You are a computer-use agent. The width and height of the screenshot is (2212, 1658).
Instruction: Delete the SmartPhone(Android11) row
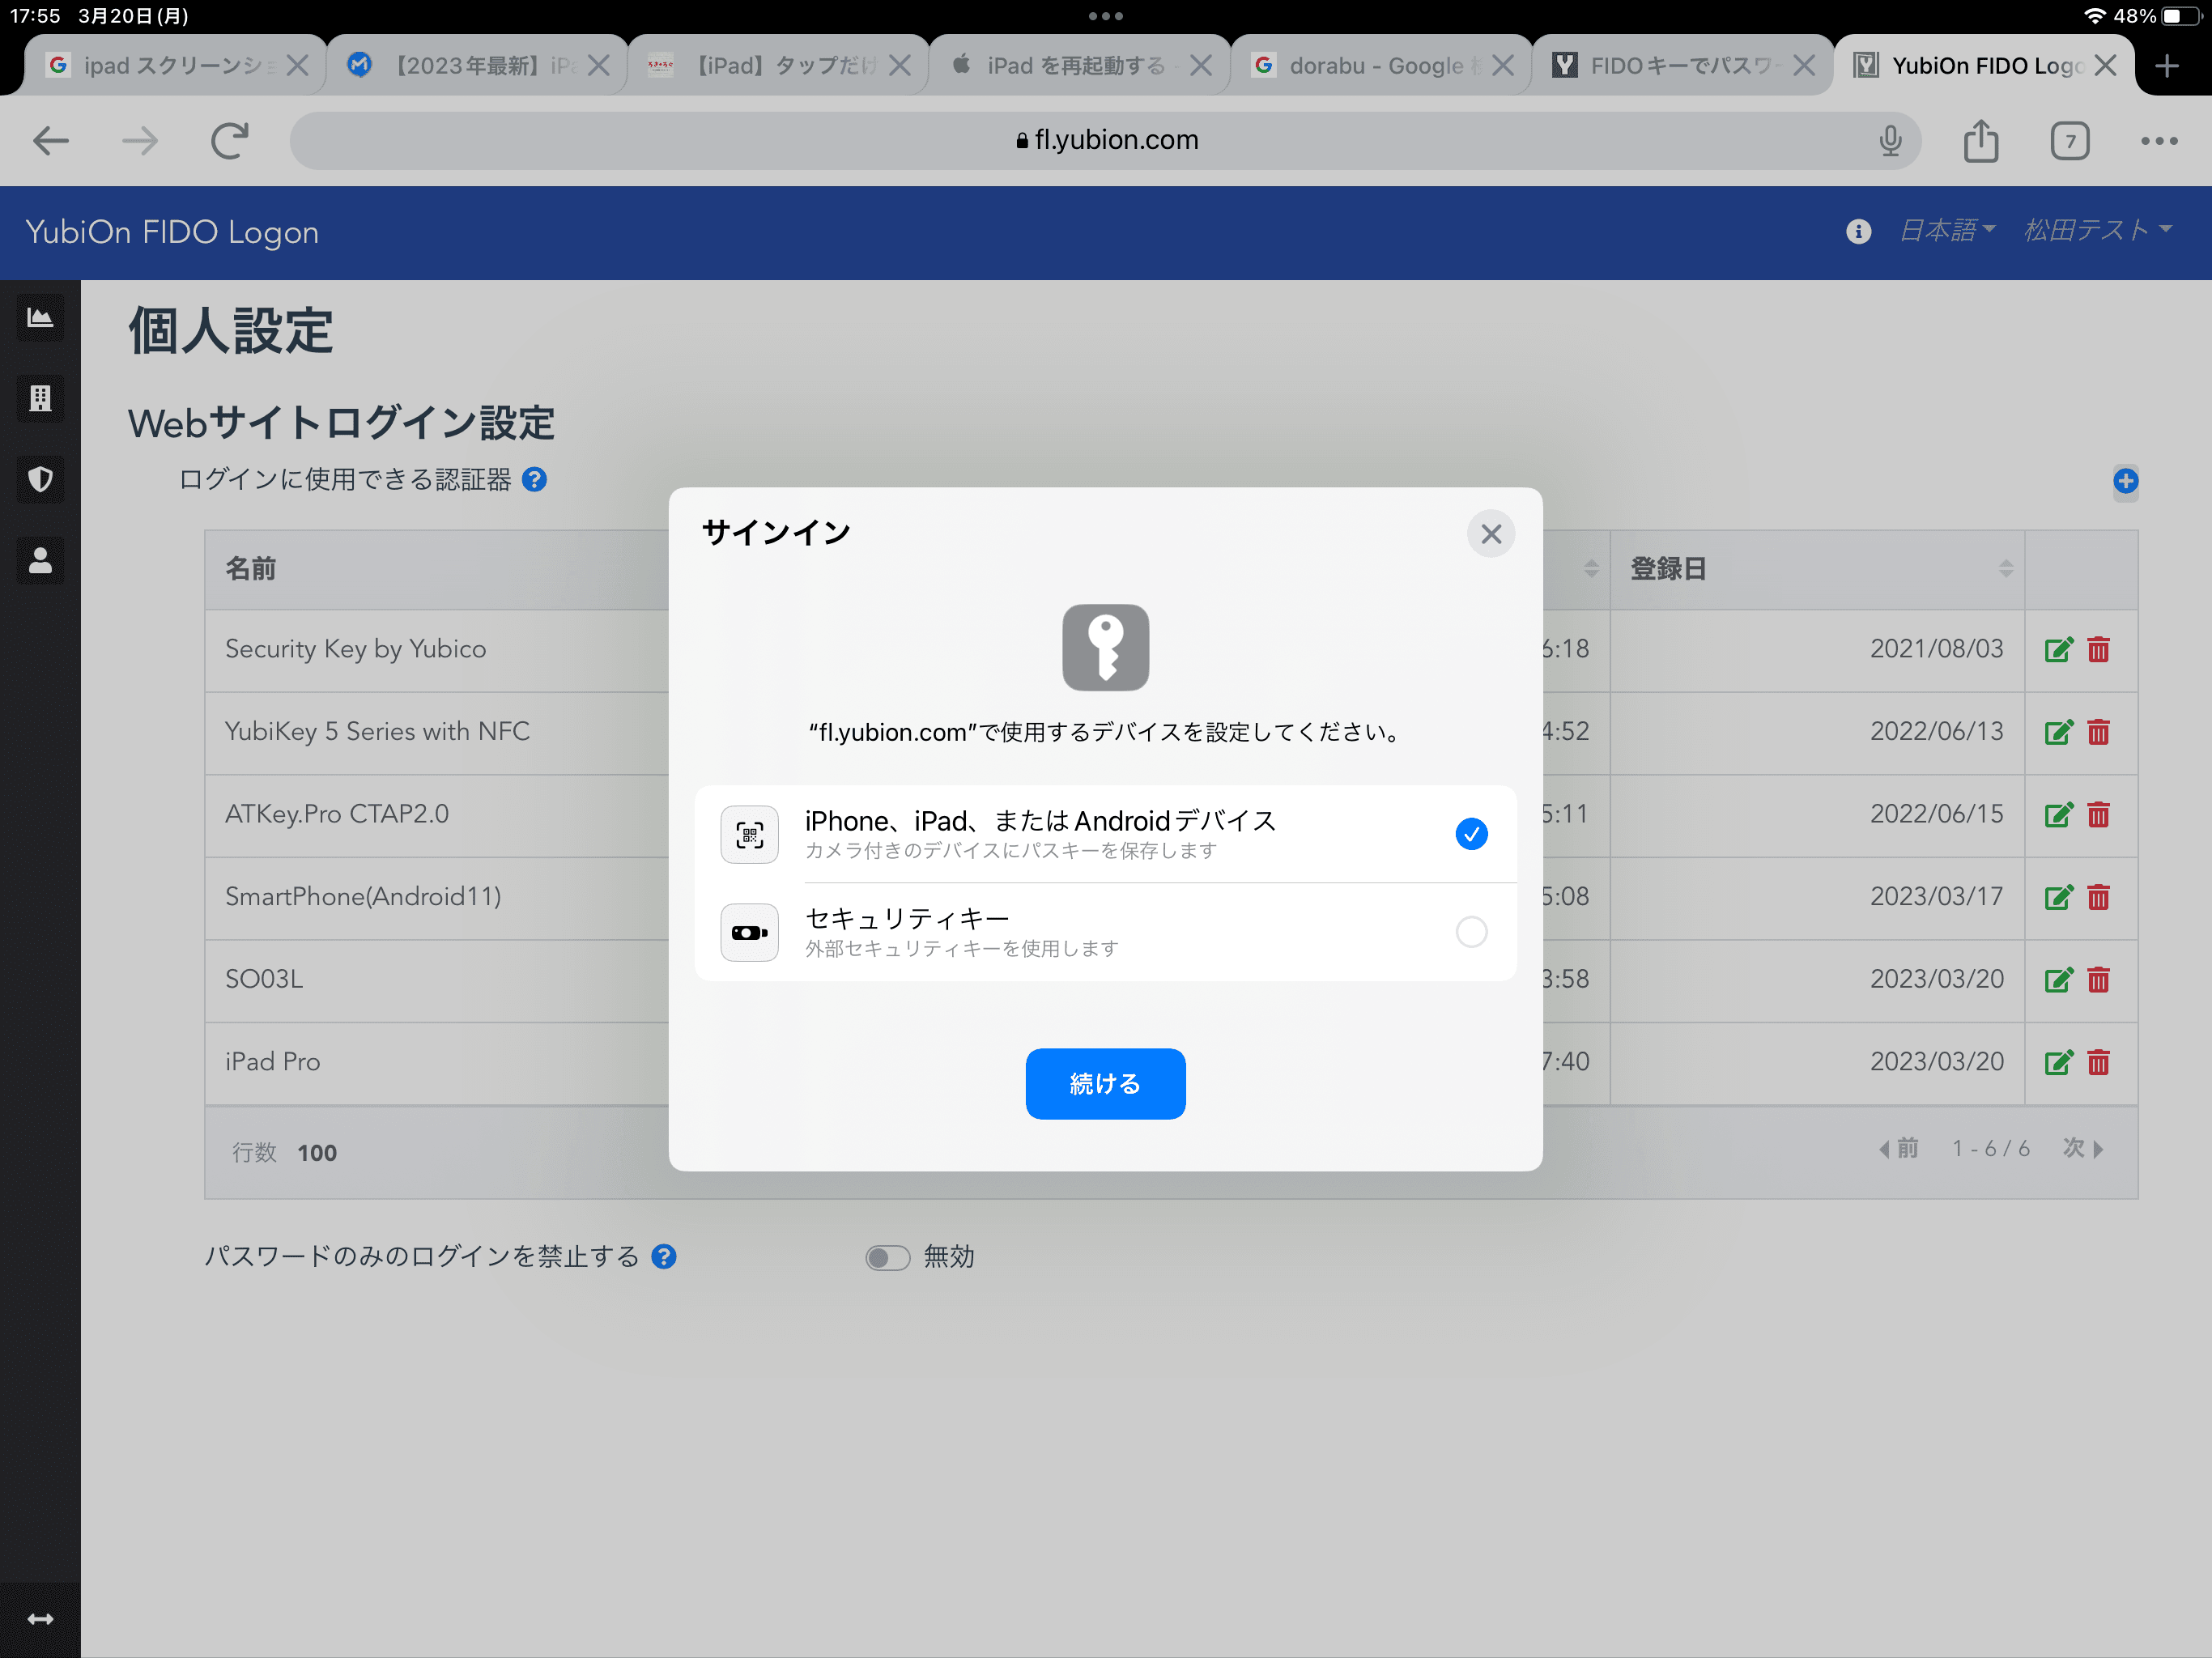2098,897
